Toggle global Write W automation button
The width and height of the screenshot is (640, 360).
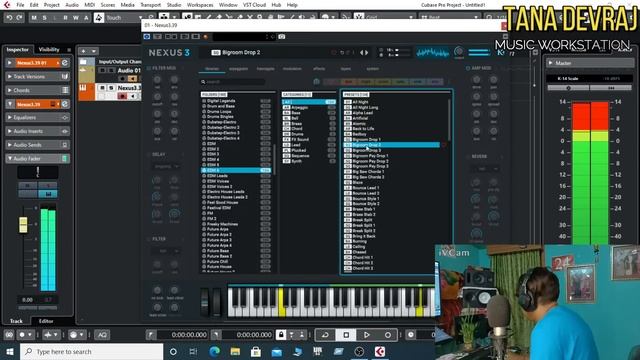76,18
